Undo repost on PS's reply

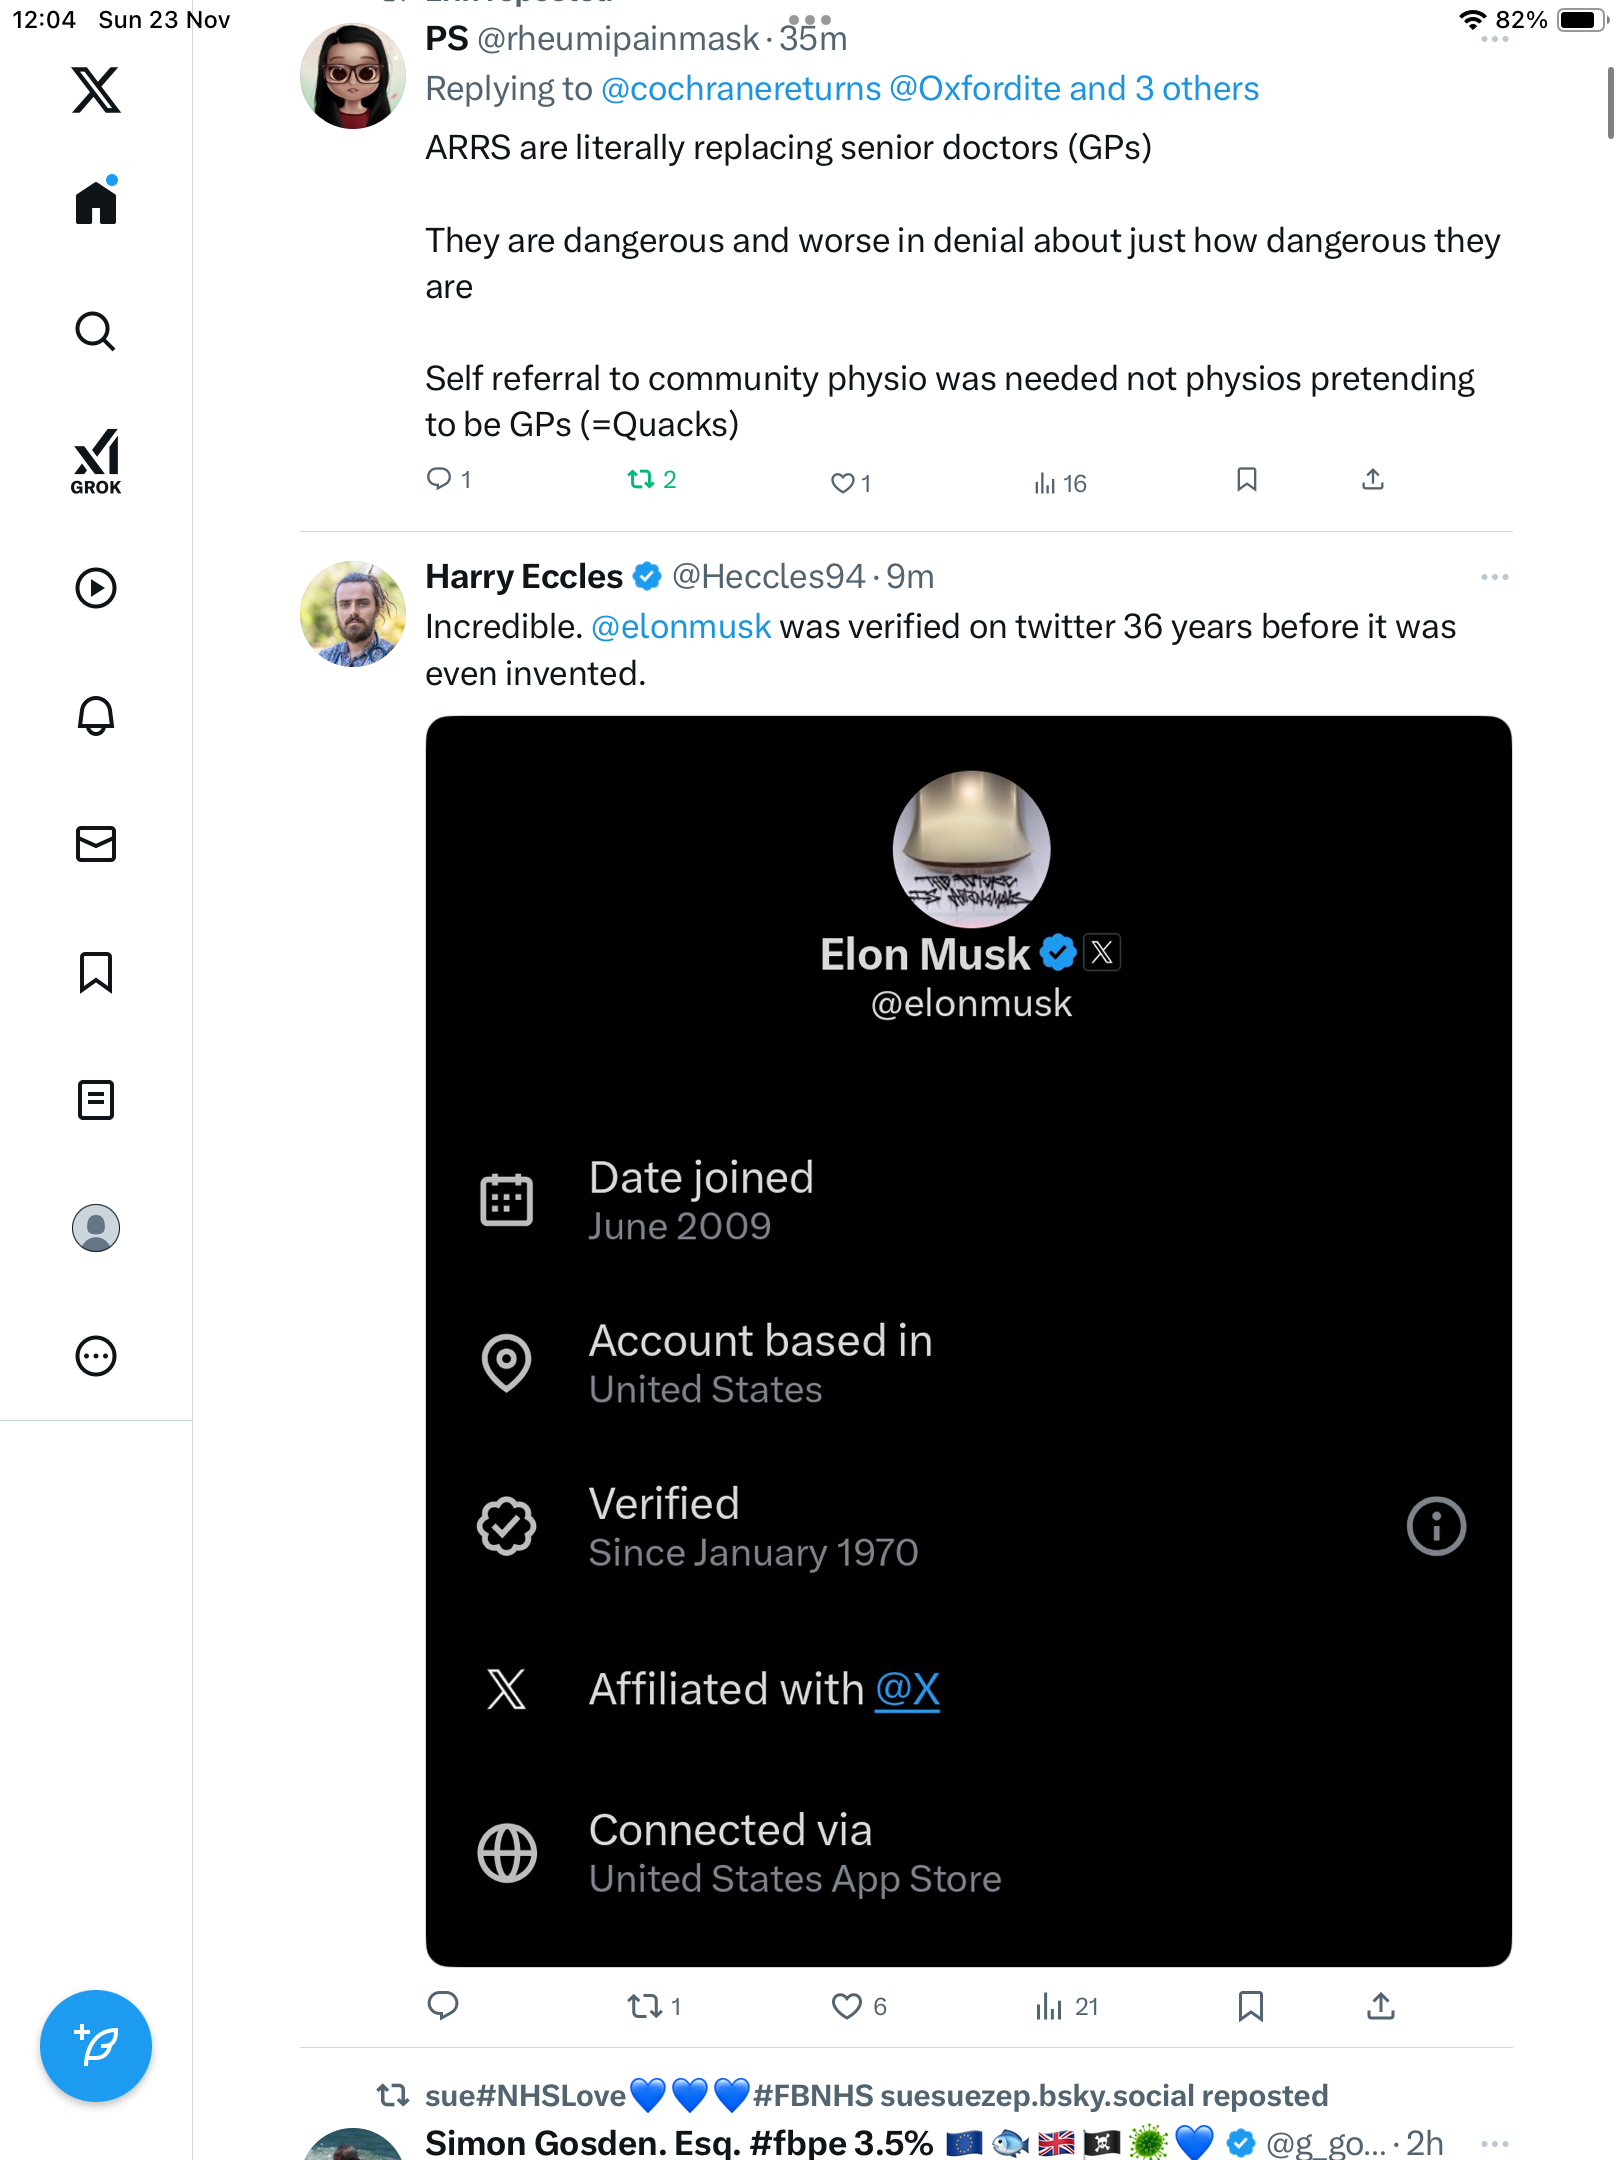click(641, 480)
